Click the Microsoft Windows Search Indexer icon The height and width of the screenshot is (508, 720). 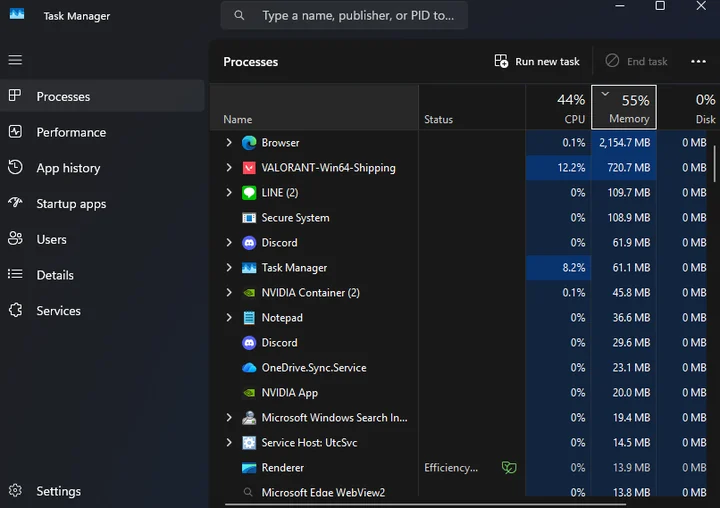point(249,418)
